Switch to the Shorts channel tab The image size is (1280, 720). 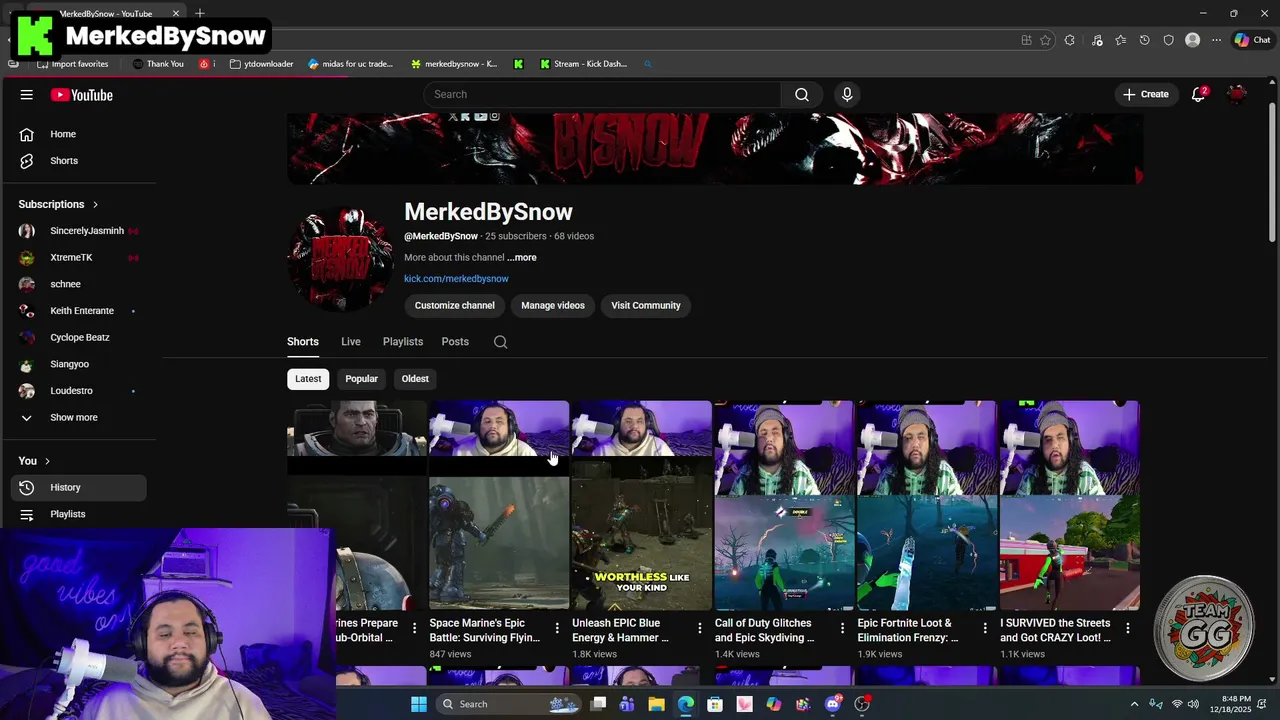point(303,342)
